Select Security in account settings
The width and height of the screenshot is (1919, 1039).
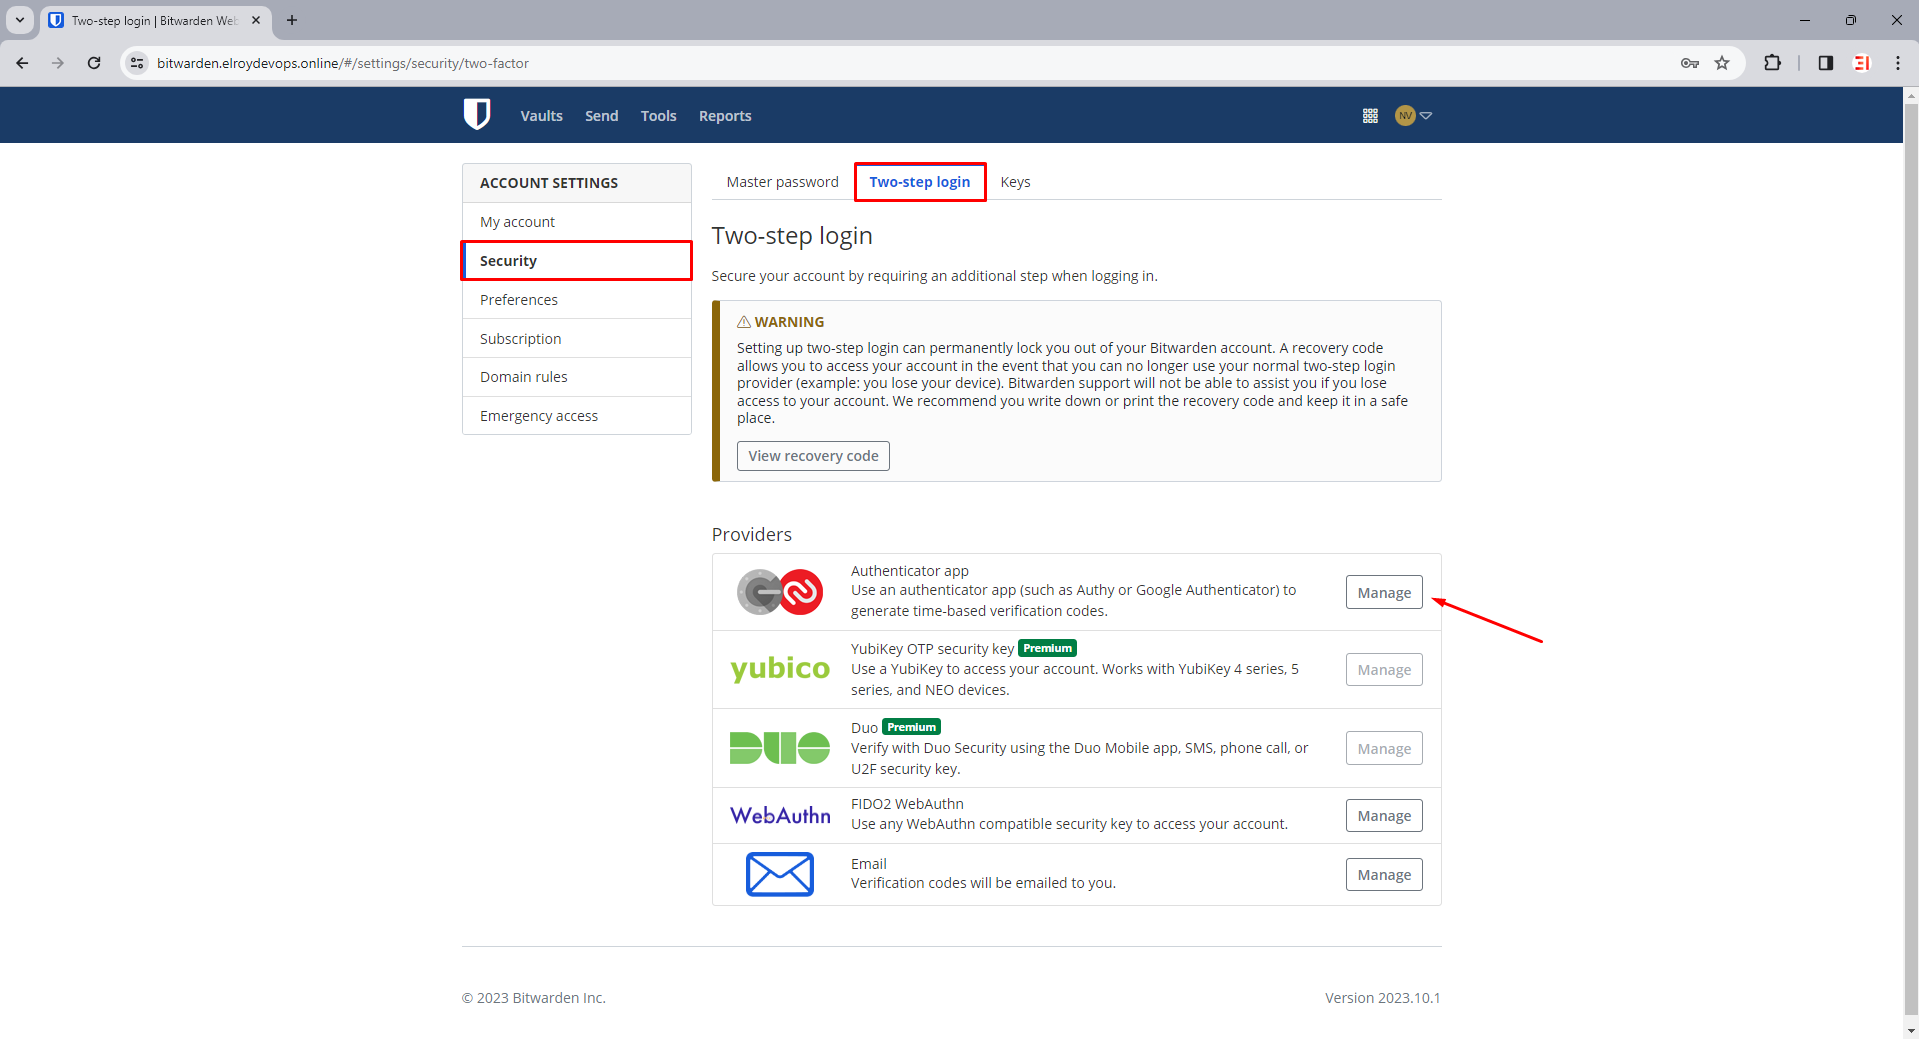(x=577, y=261)
